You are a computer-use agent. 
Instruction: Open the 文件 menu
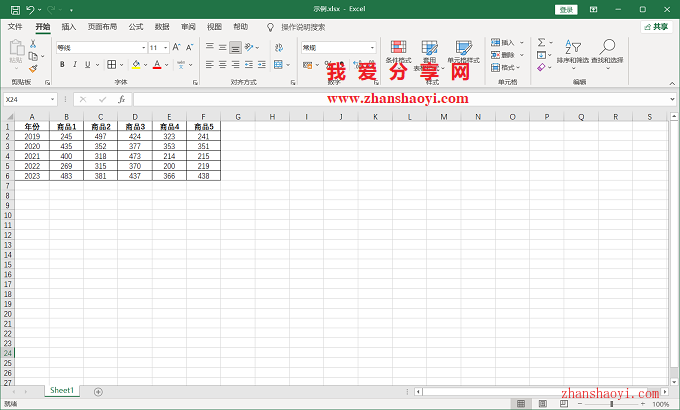tap(15, 27)
